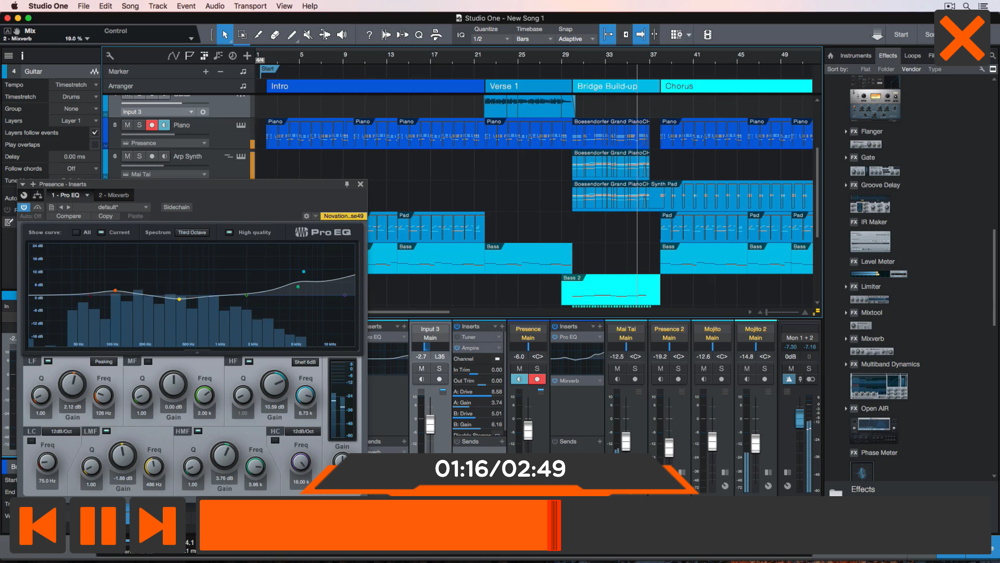
Task: Toggle Show curve All option
Action: click(76, 233)
